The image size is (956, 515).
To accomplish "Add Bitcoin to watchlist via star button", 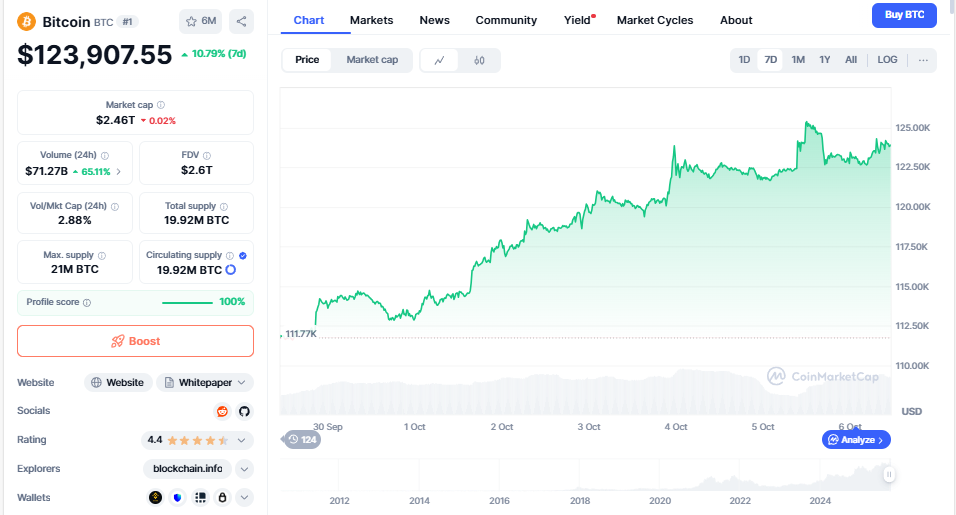I will [x=201, y=21].
